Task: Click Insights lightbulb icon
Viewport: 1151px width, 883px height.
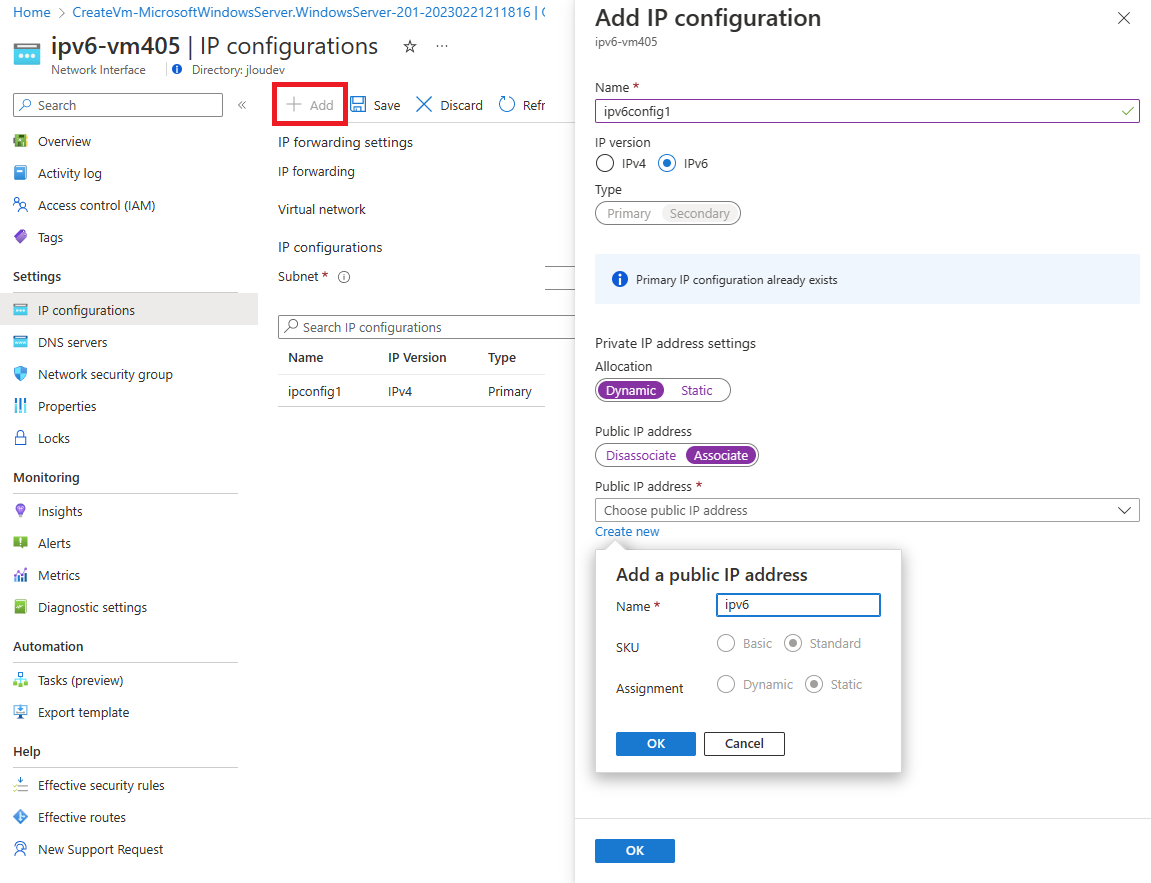Action: [x=21, y=511]
